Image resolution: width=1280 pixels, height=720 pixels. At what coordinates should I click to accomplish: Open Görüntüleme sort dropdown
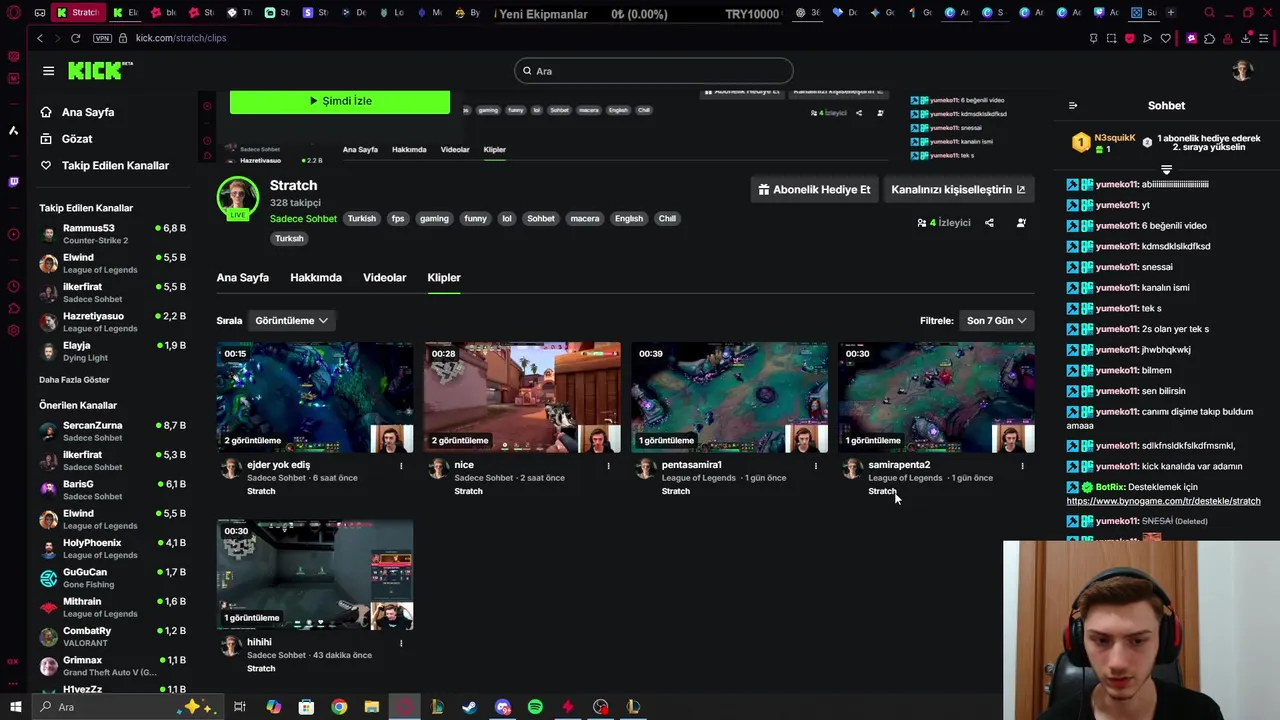coord(291,321)
